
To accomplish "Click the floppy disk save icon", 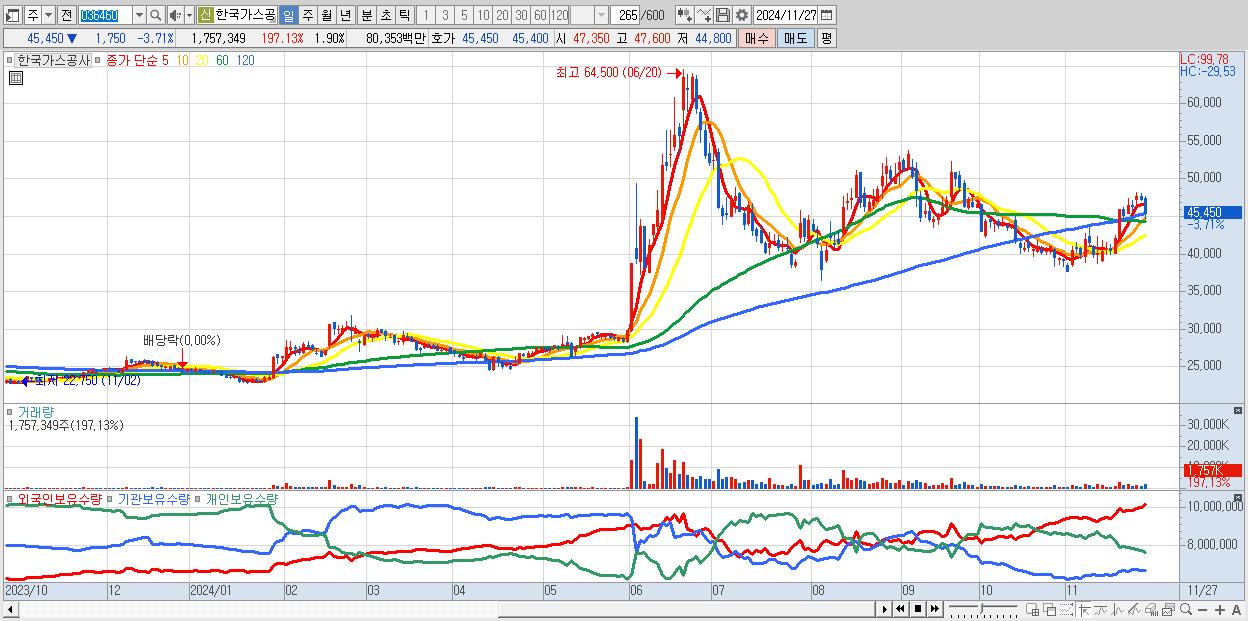I will pyautogui.click(x=723, y=15).
